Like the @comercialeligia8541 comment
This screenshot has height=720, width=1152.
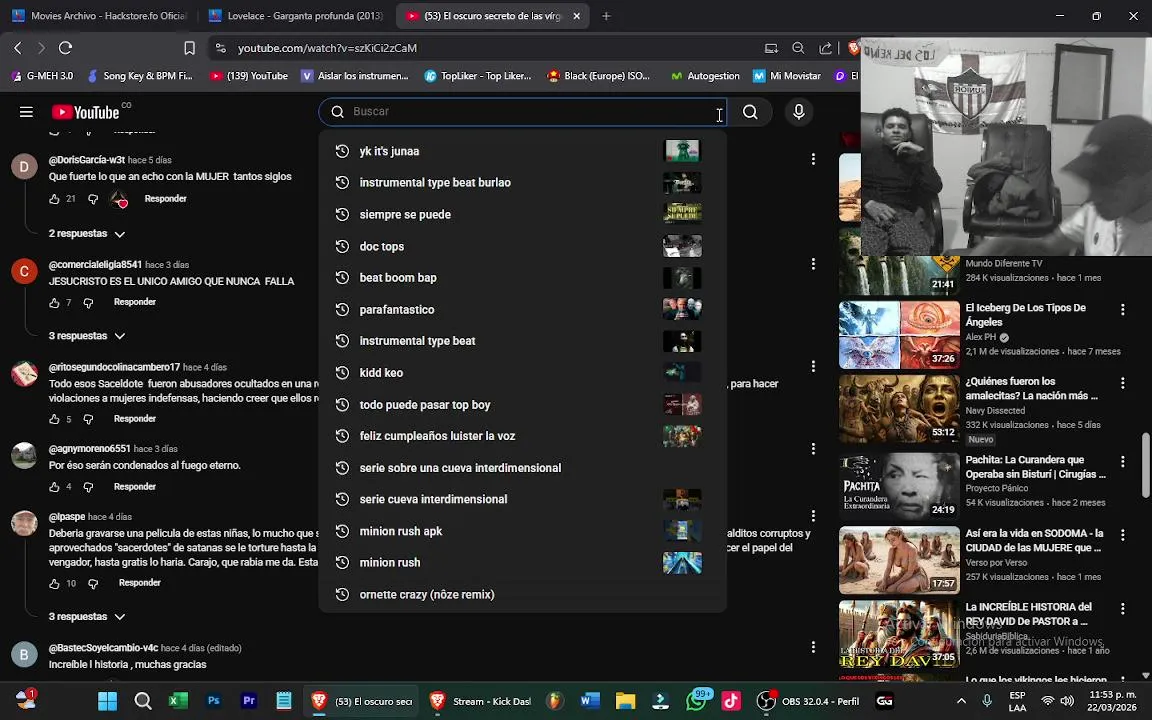pos(54,303)
